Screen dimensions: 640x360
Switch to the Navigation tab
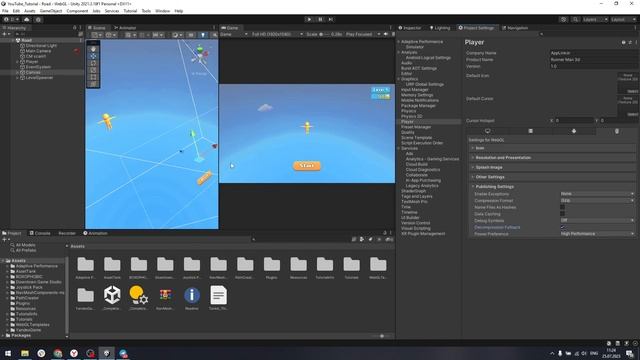(515, 28)
